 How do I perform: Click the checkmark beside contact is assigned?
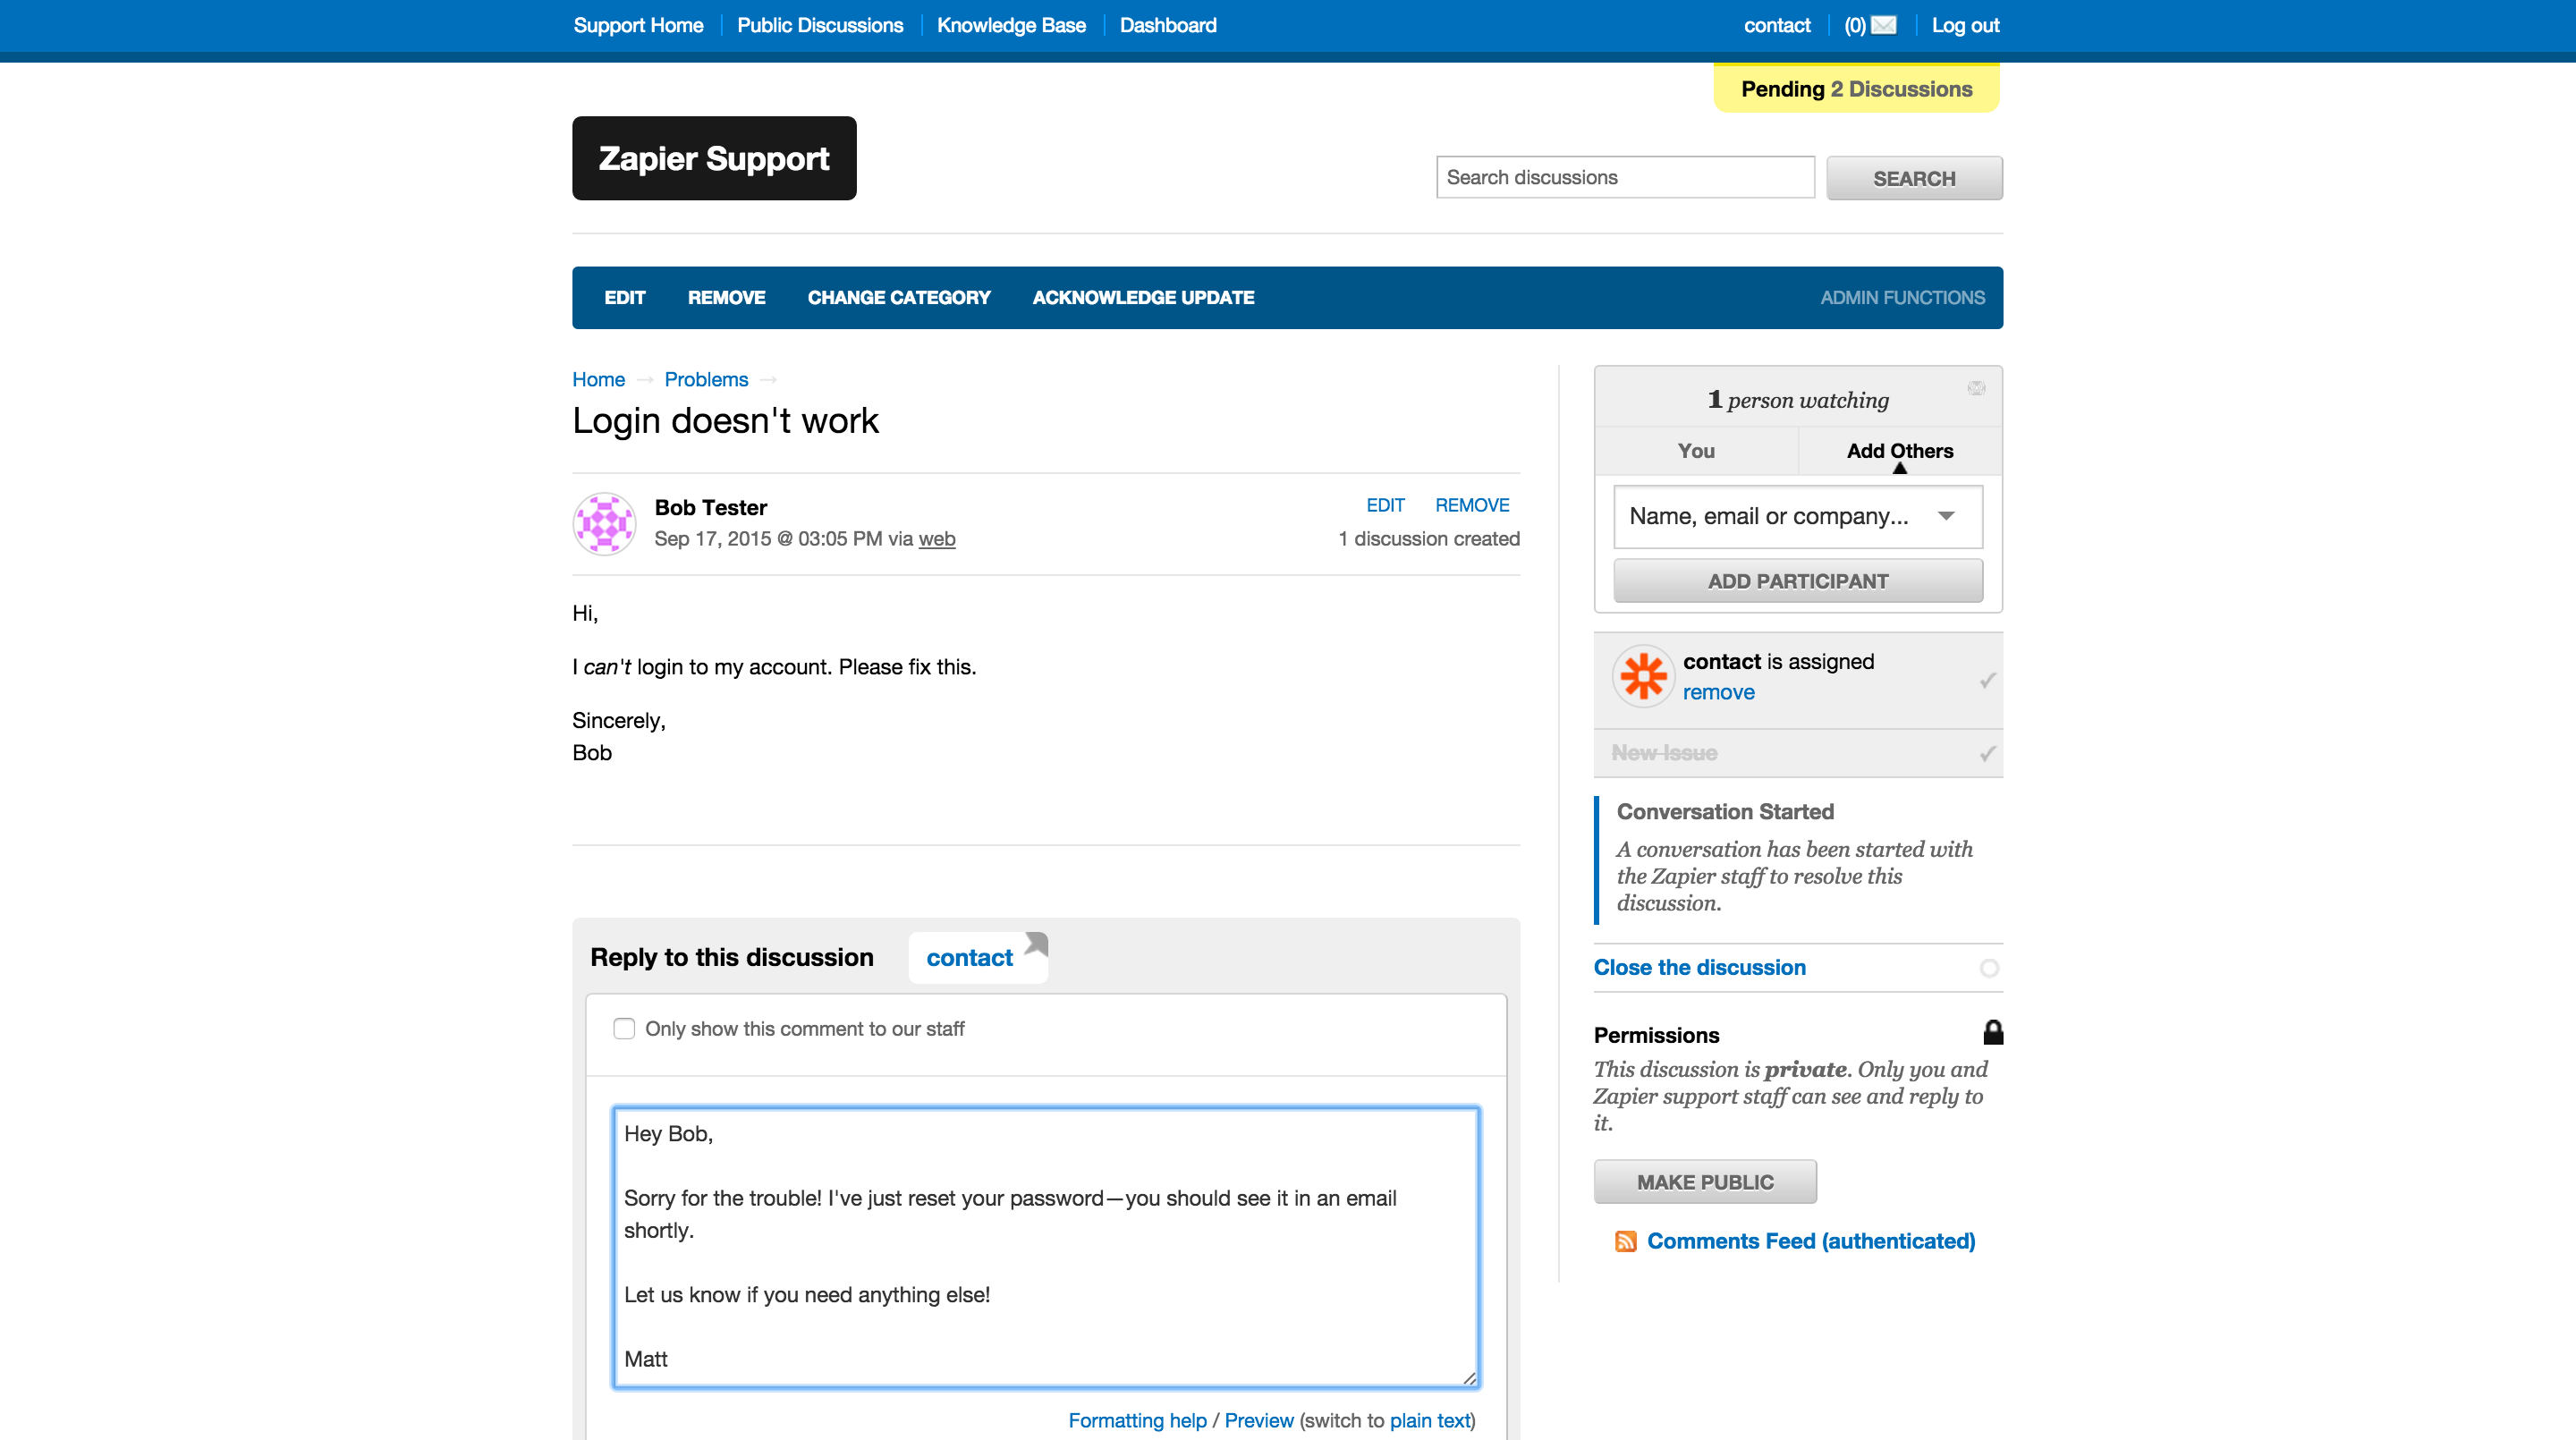point(1987,680)
